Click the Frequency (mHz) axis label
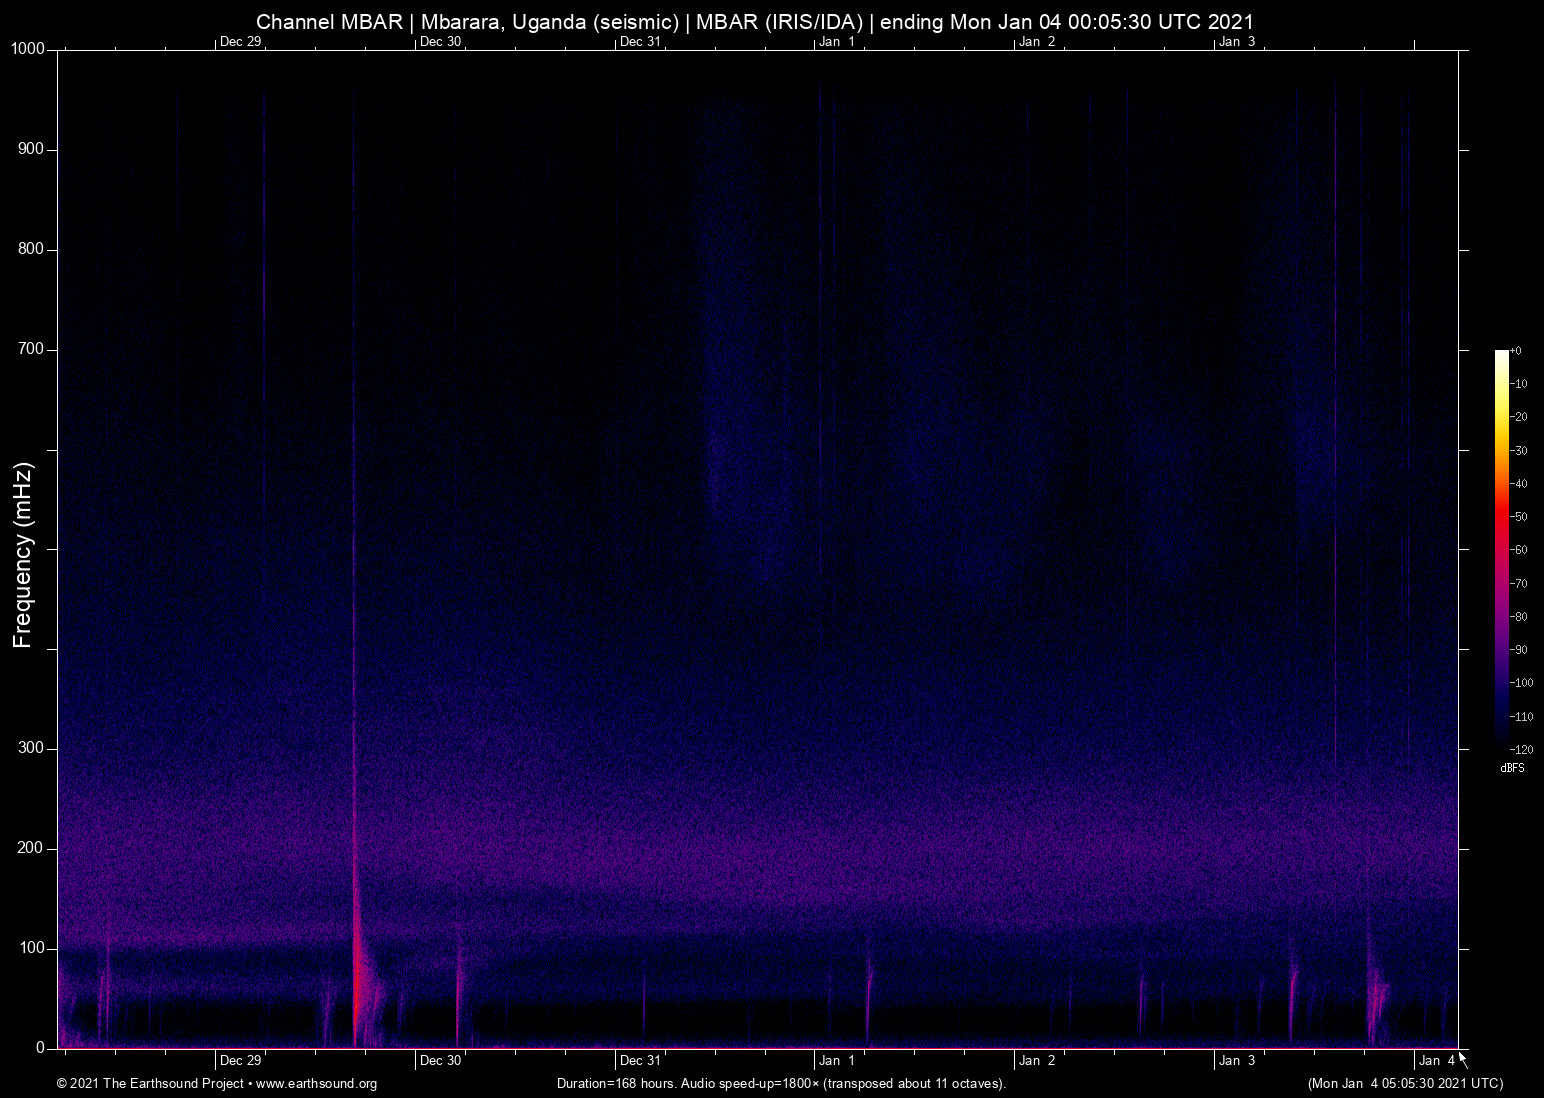The width and height of the screenshot is (1544, 1098). (x=22, y=550)
